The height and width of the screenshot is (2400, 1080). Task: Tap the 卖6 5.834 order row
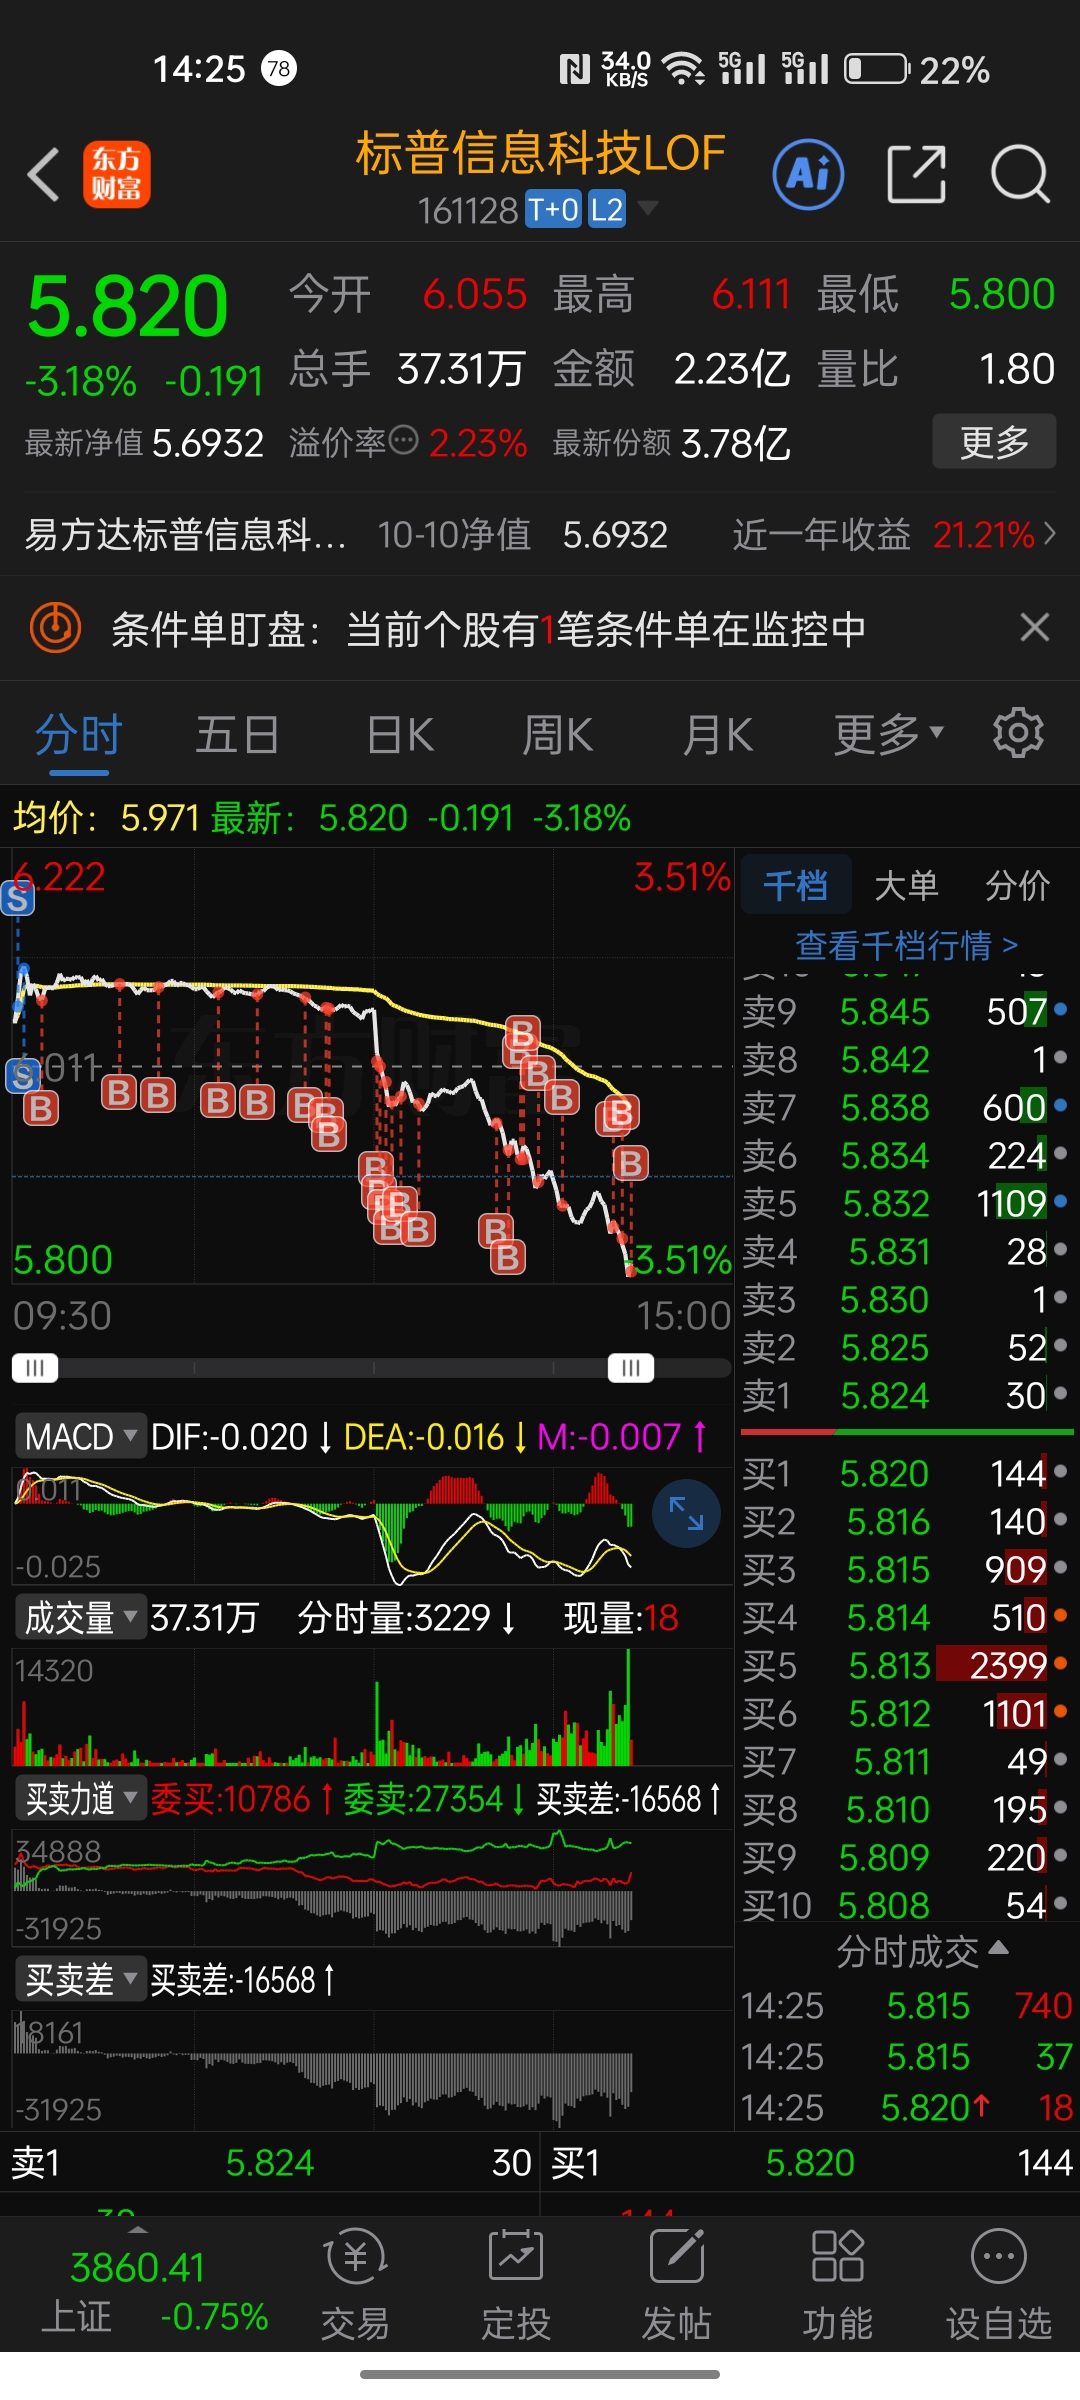click(x=906, y=1155)
